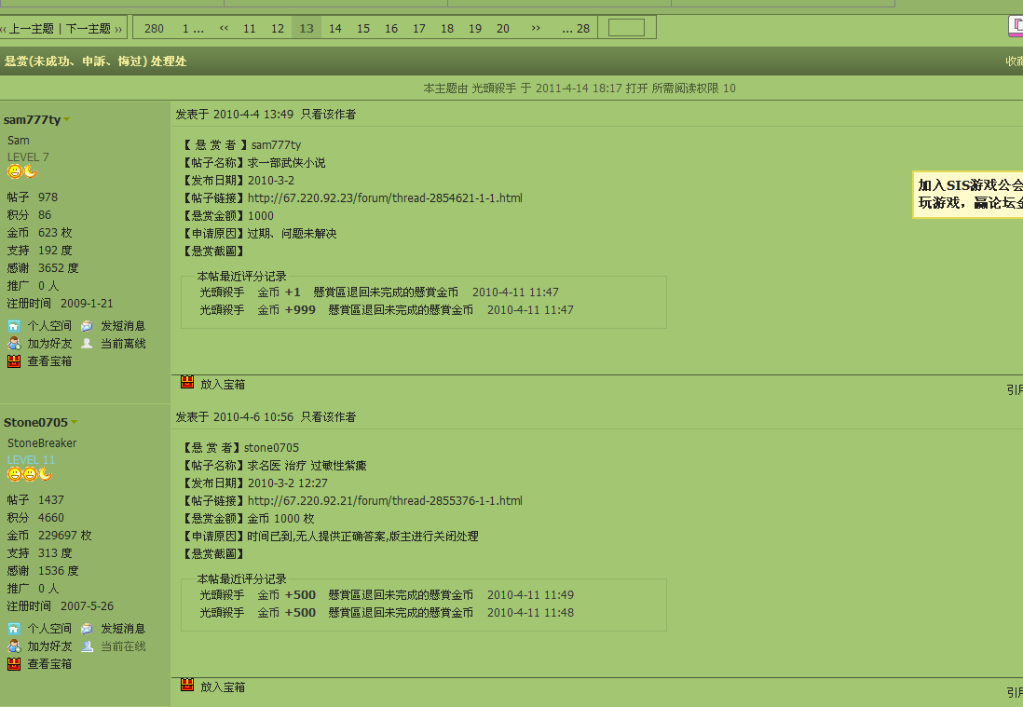This screenshot has height=707, width=1023.
Task: Open sam777ty user profile name
Action: pyautogui.click(x=32, y=119)
